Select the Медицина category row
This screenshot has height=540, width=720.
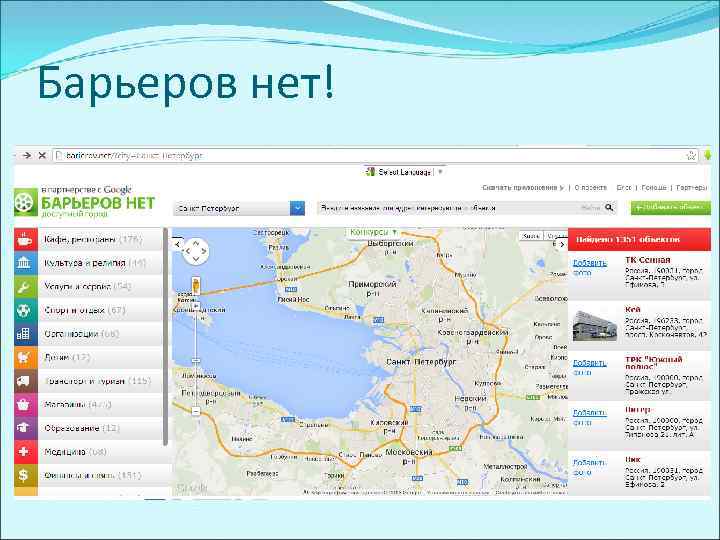pos(89,452)
